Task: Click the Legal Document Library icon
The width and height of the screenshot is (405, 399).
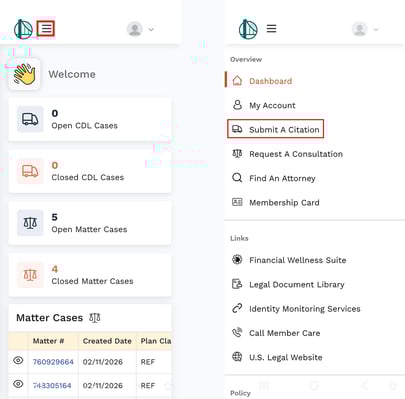Action: (237, 284)
